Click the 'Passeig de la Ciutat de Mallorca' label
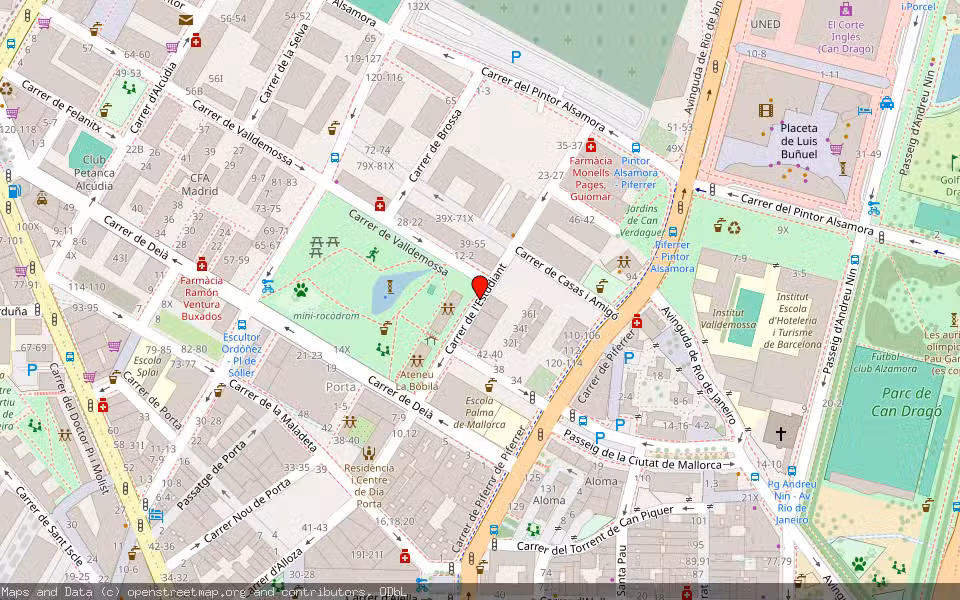Image resolution: width=960 pixels, height=600 pixels. coord(642,450)
